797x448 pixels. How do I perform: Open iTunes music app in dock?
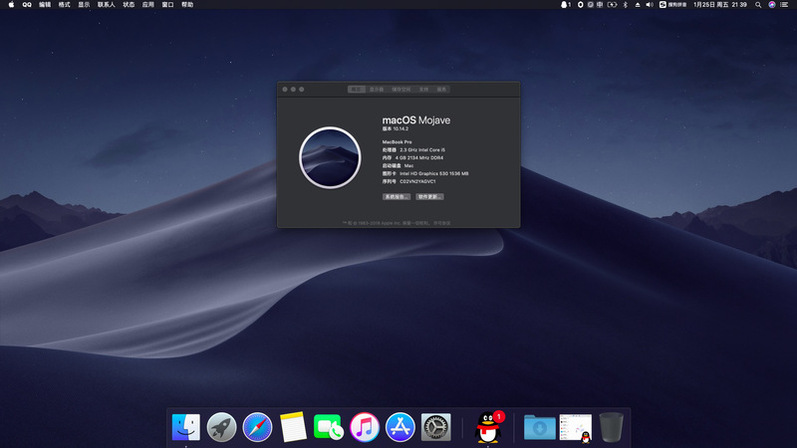[x=364, y=427]
